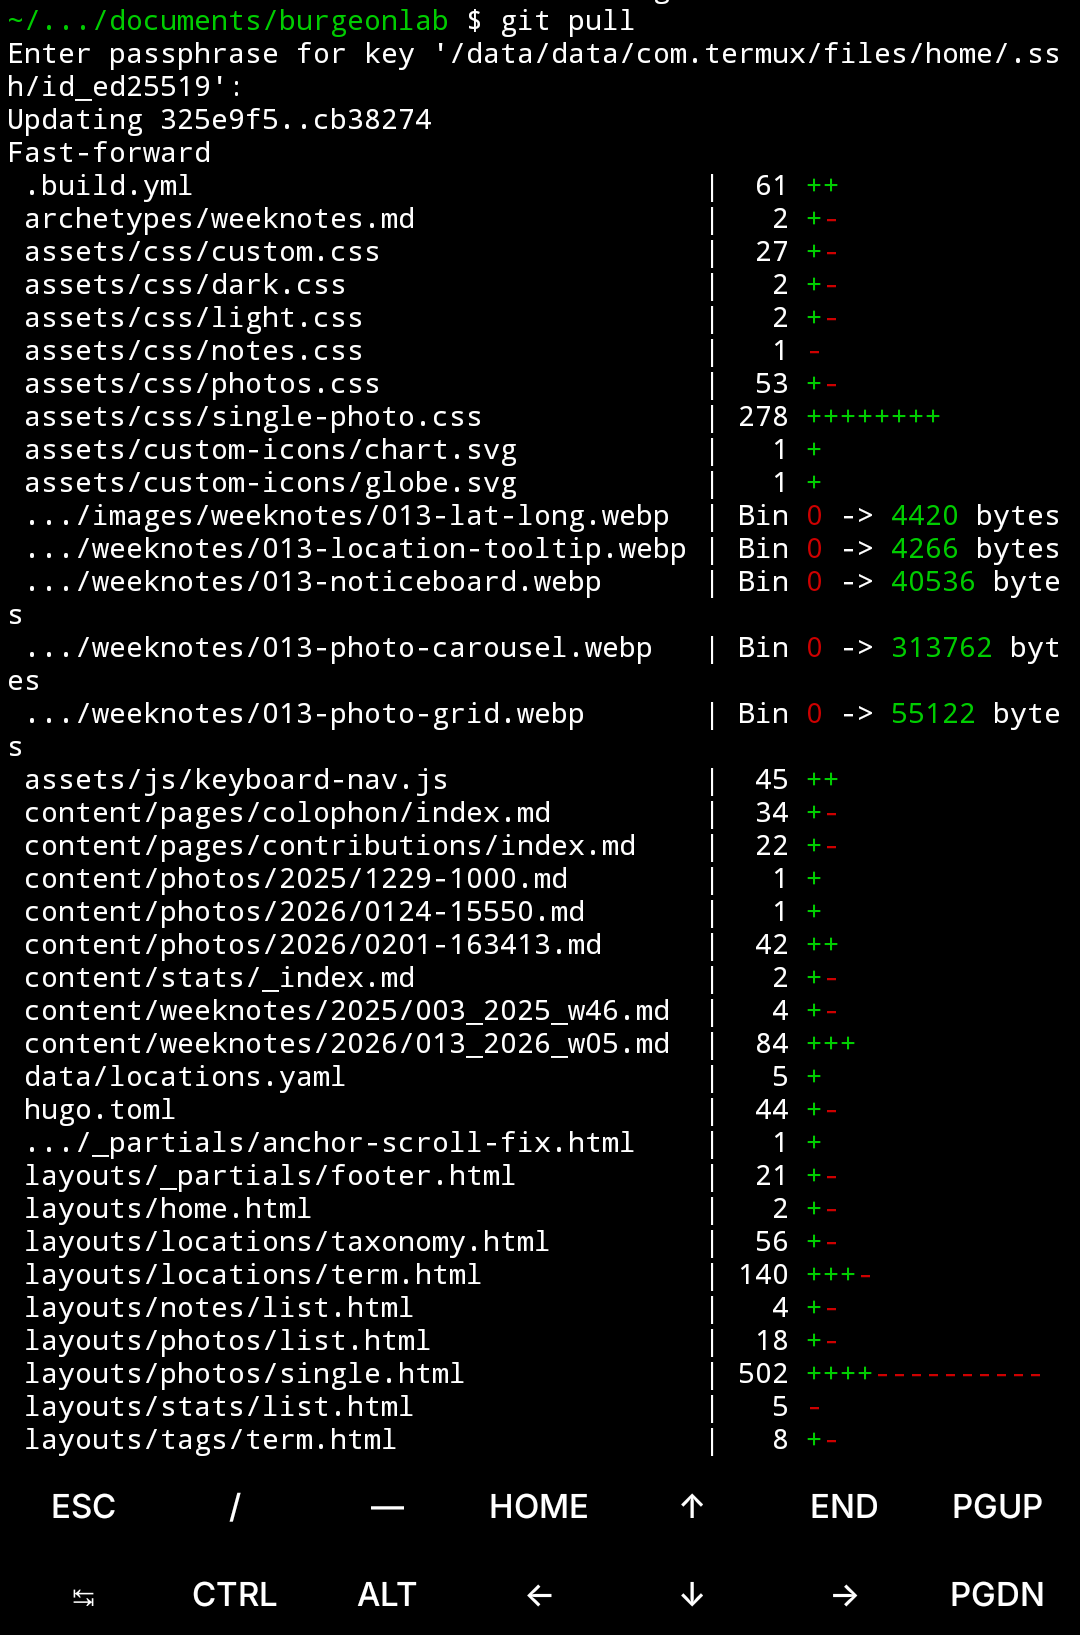Toggle the ALT modifier key
The width and height of the screenshot is (1080, 1635).
tap(387, 1594)
